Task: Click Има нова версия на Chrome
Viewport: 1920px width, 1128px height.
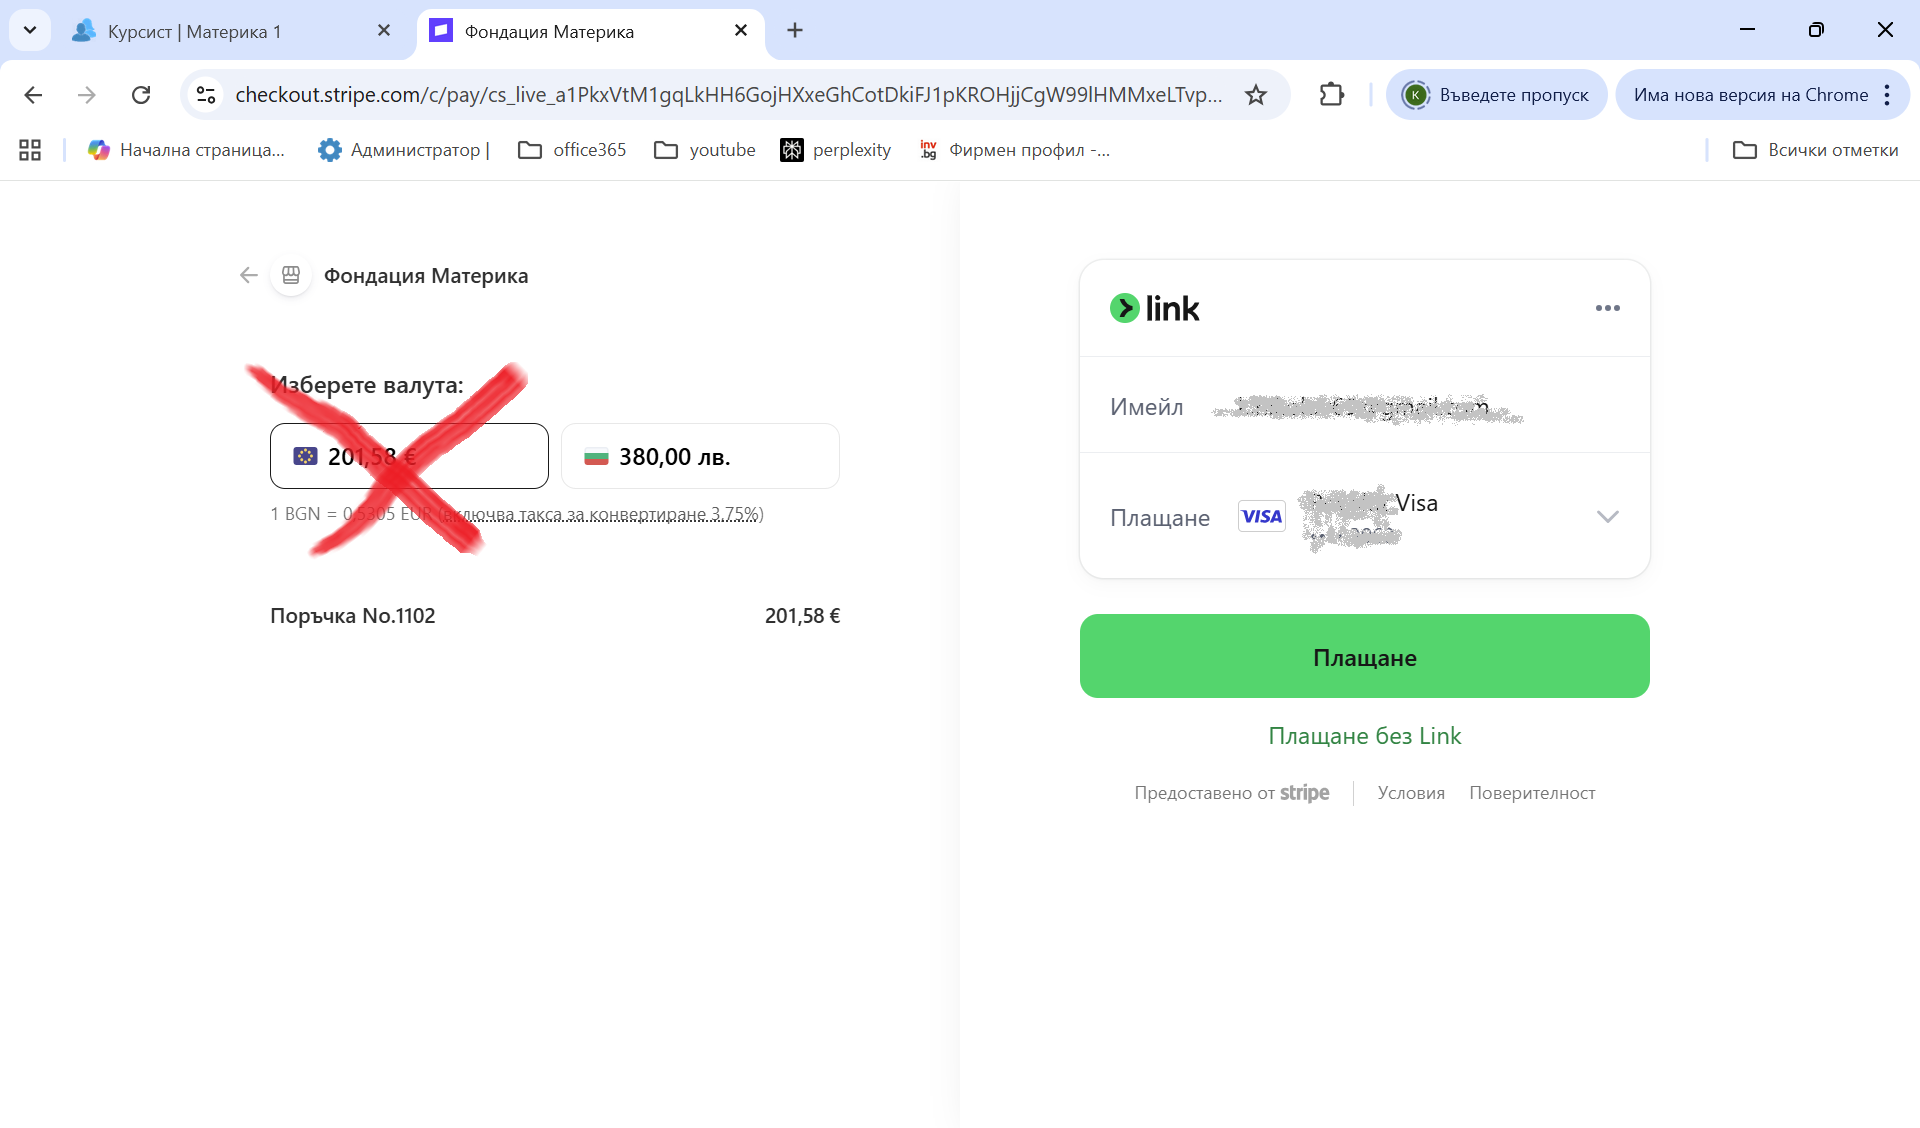Action: tap(1750, 95)
